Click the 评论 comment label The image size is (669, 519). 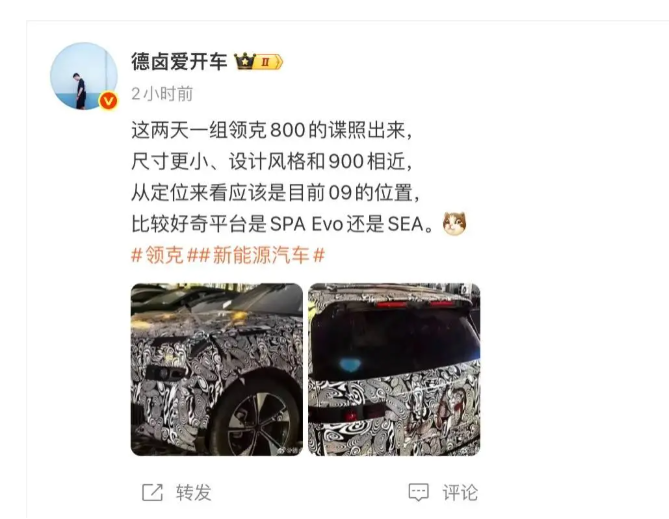tap(460, 493)
